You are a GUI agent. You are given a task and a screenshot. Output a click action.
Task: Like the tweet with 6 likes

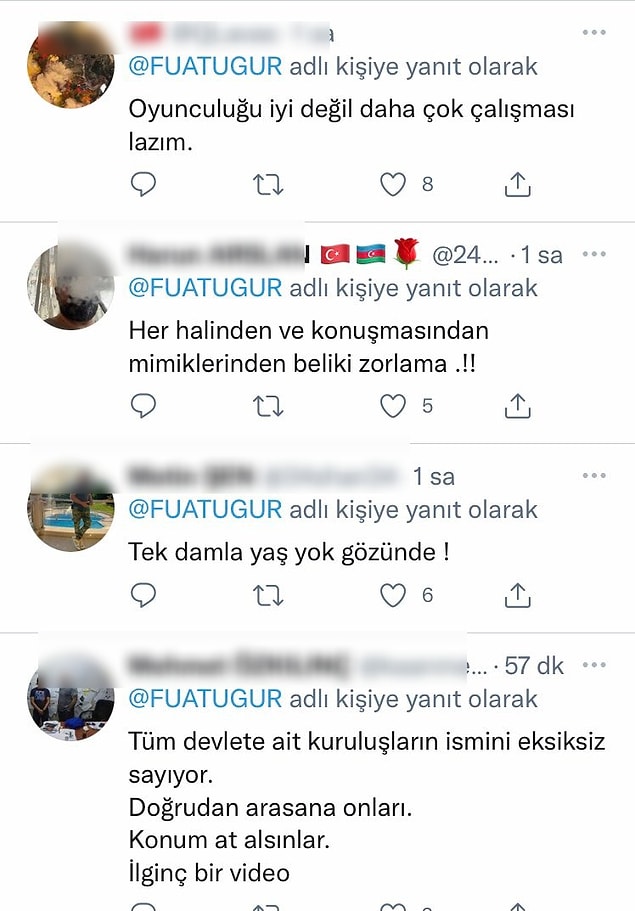click(393, 596)
